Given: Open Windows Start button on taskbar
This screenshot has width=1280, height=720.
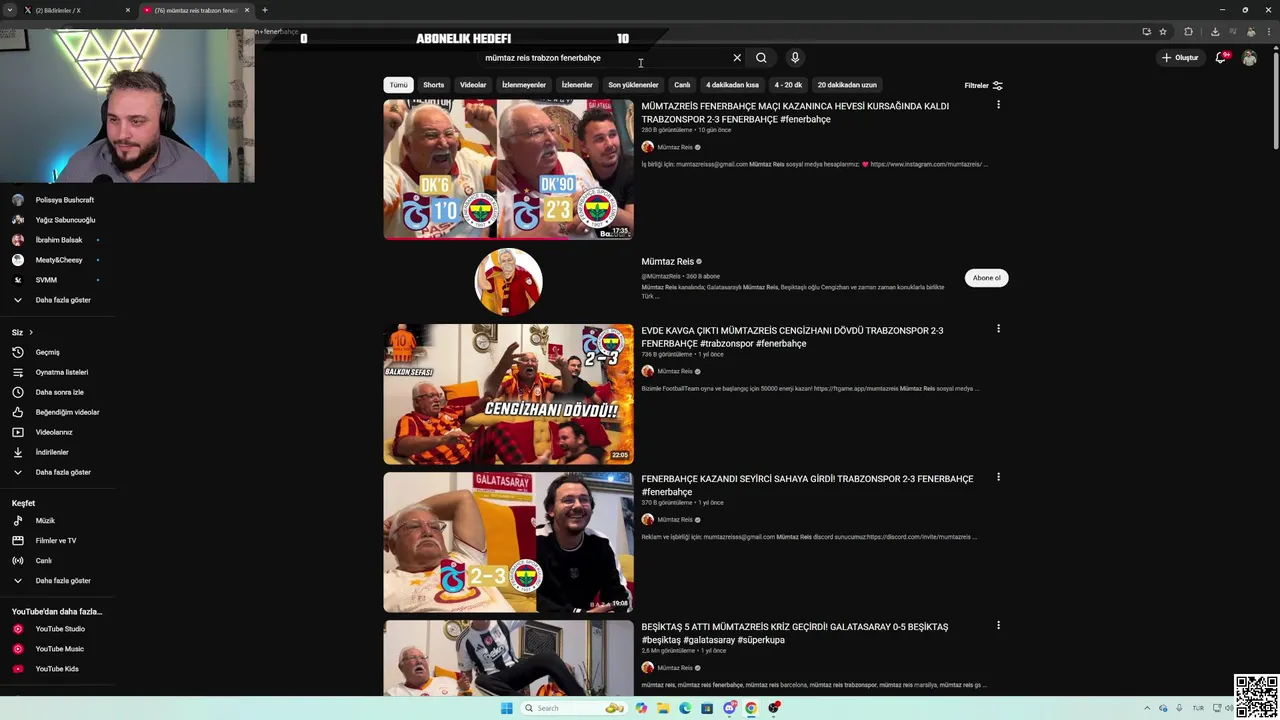Looking at the screenshot, I should click(507, 708).
